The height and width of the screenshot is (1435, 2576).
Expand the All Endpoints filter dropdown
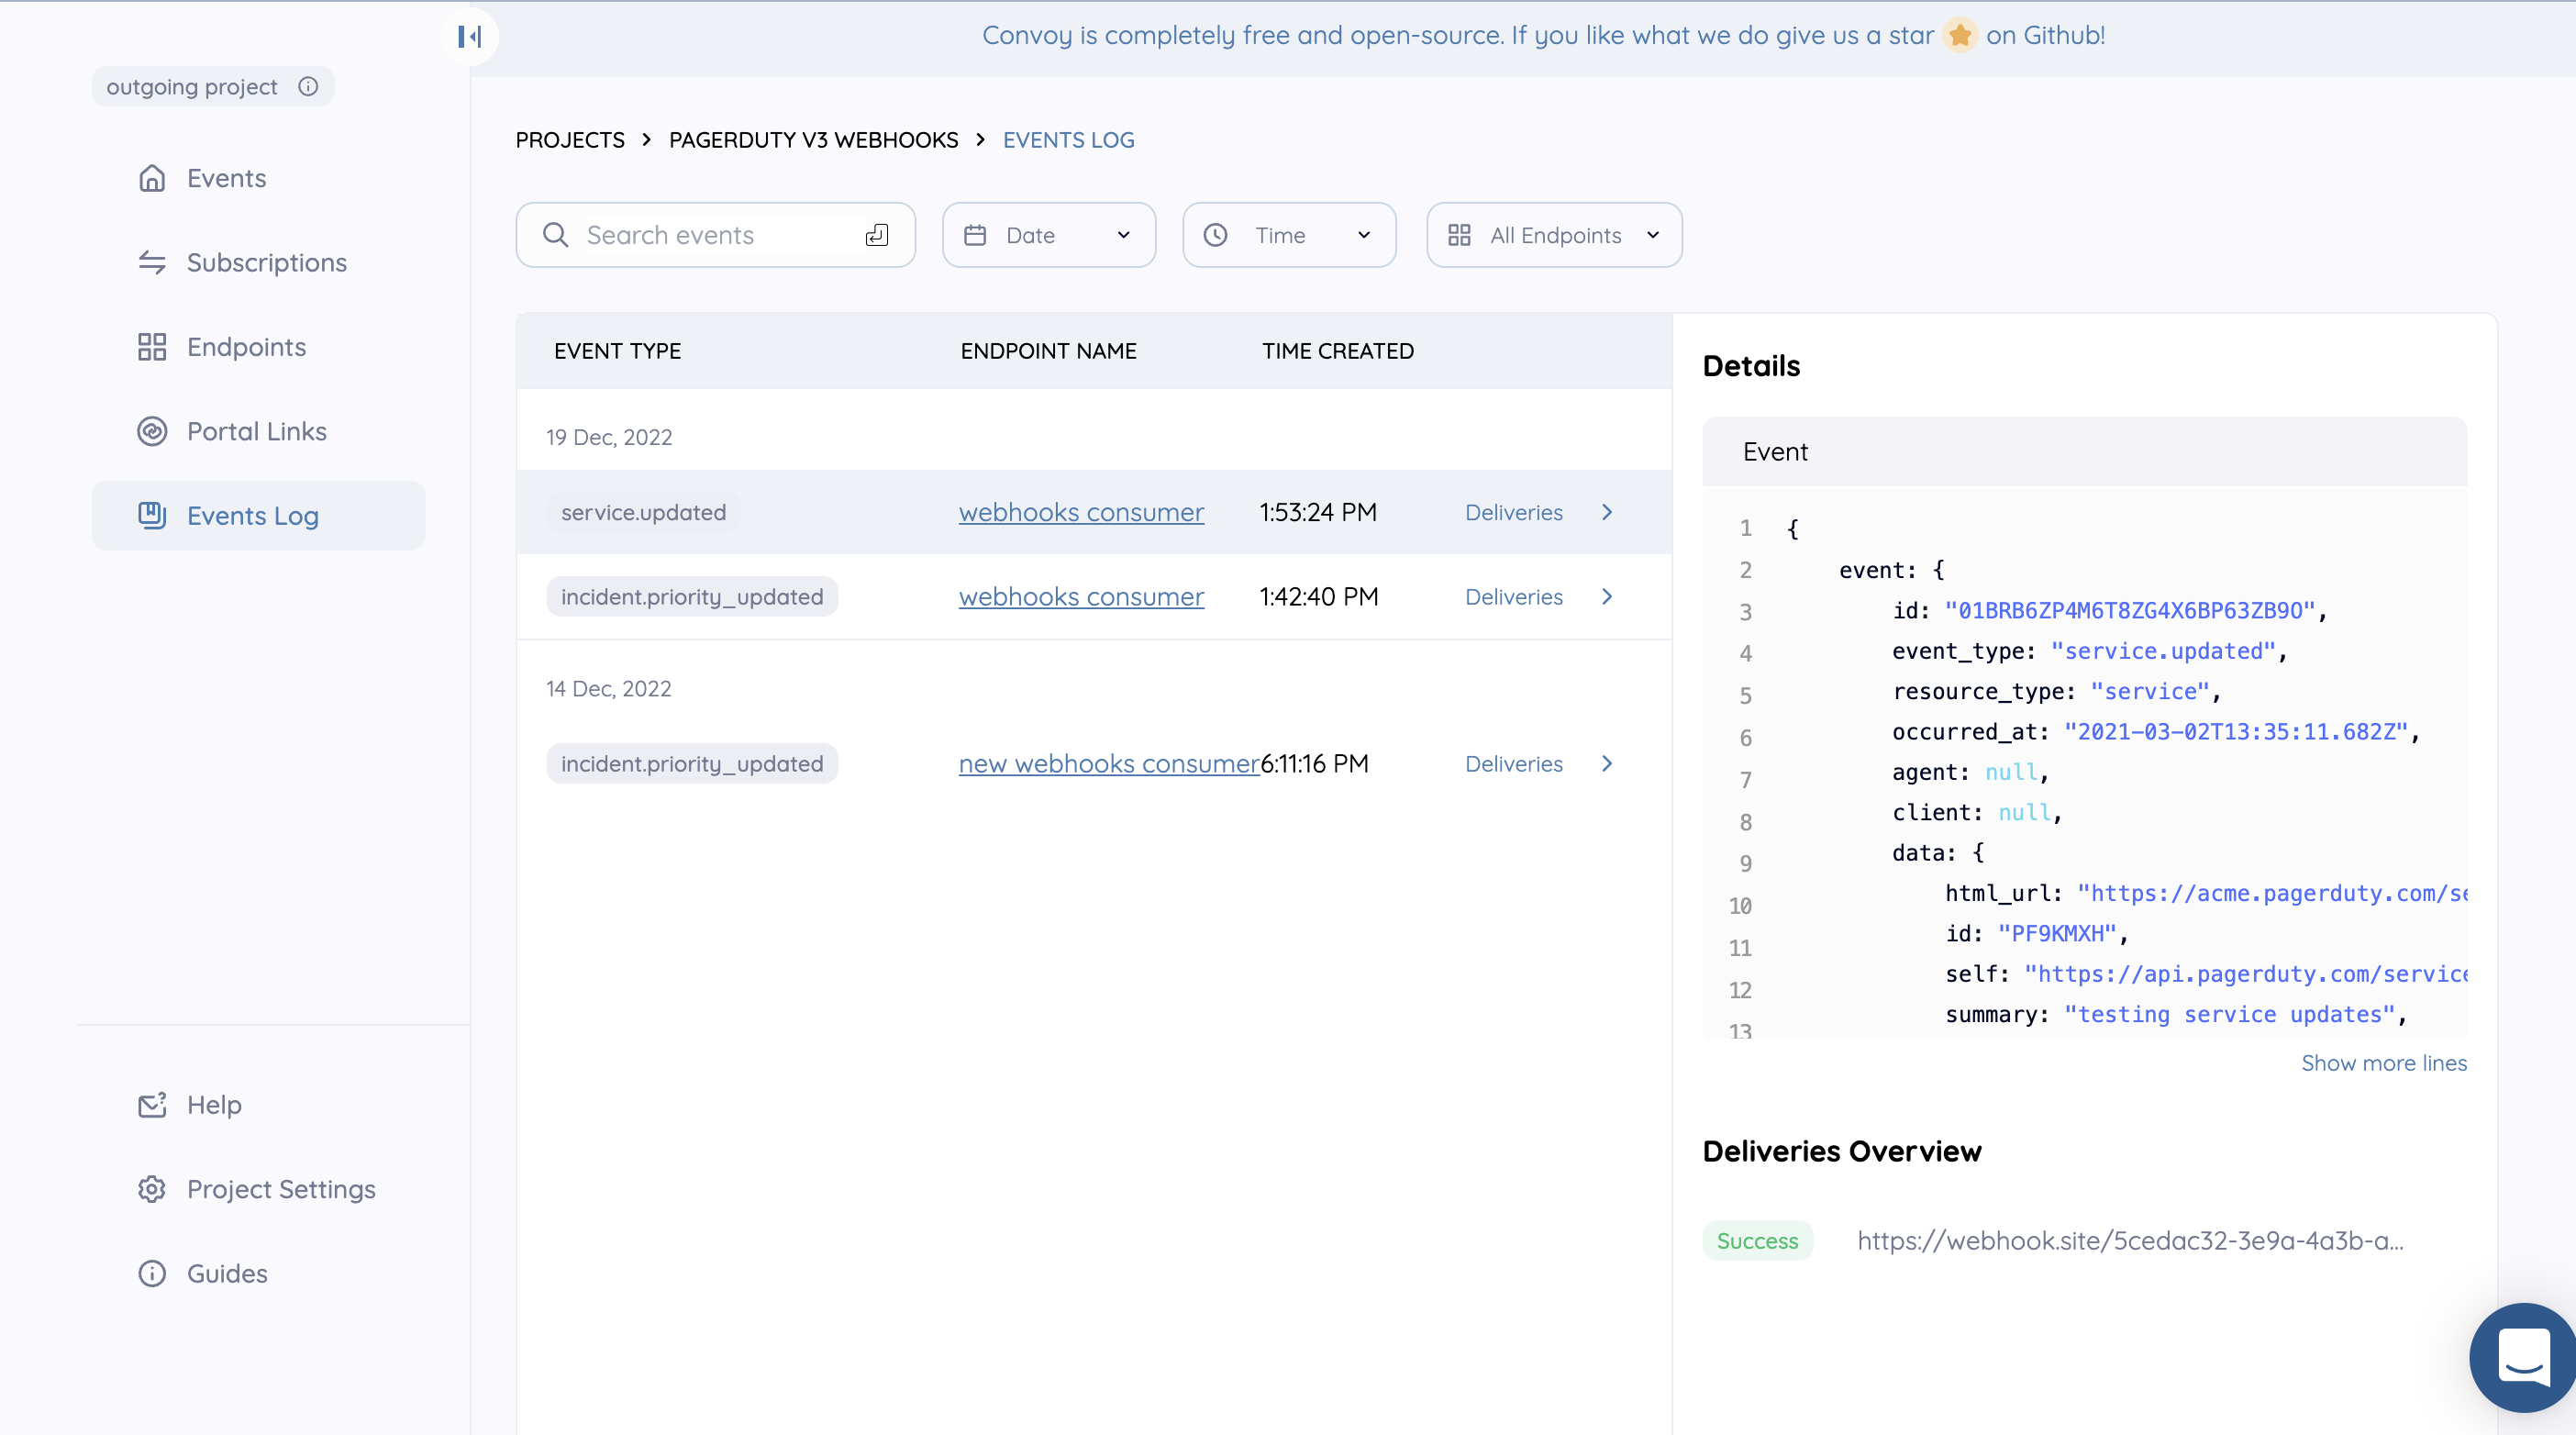(x=1553, y=233)
